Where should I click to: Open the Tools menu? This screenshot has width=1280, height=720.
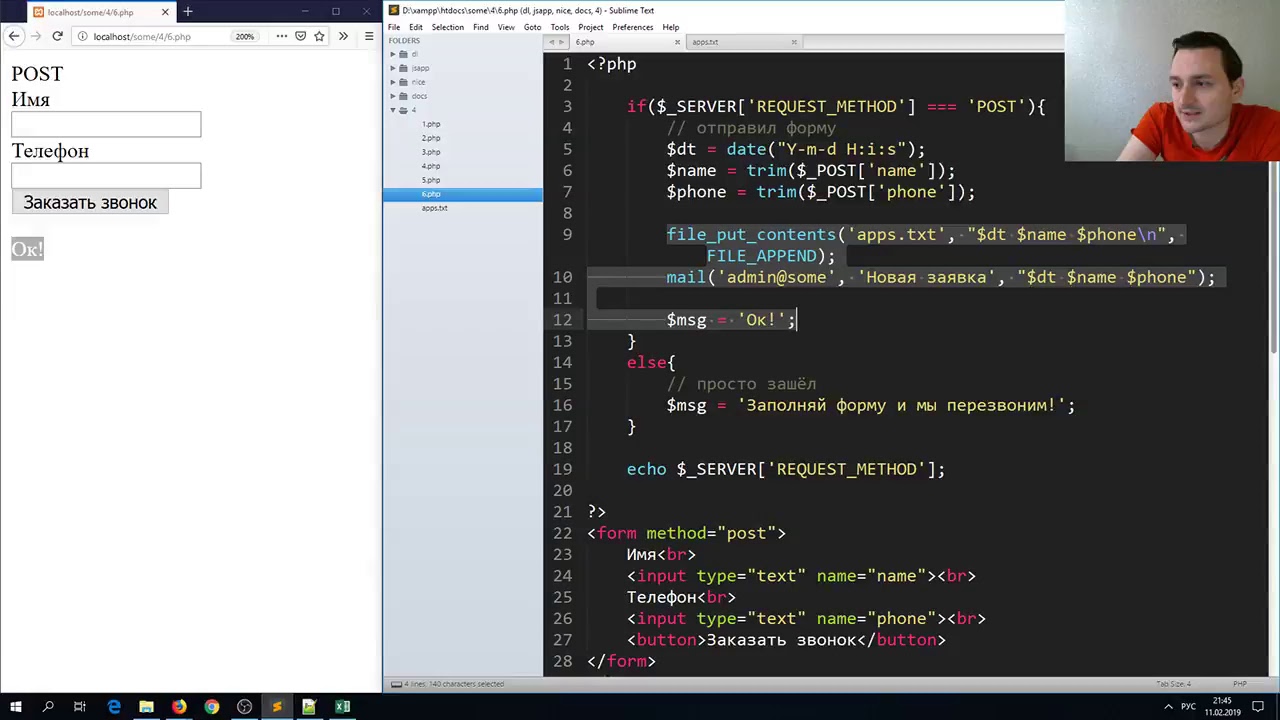[x=560, y=27]
